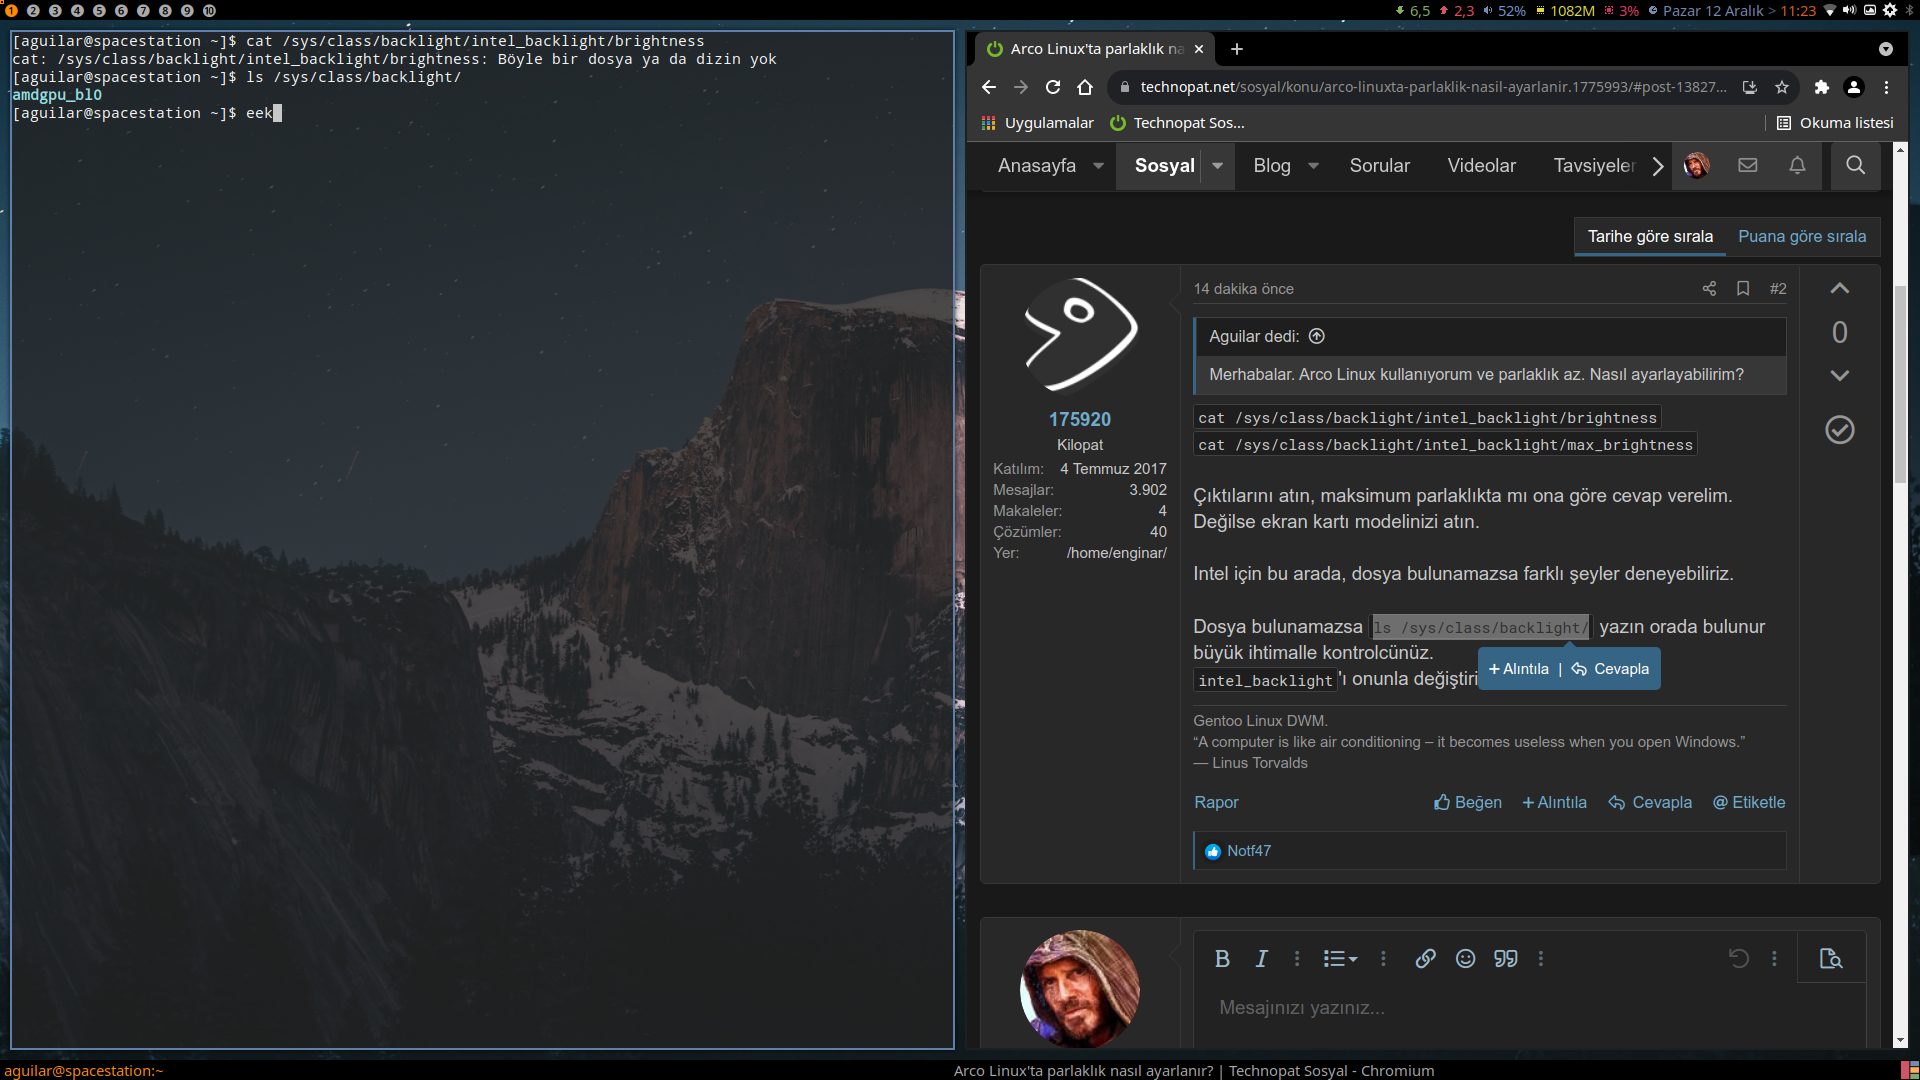
Task: Open the inbox envelope icon
Action: (x=1747, y=165)
